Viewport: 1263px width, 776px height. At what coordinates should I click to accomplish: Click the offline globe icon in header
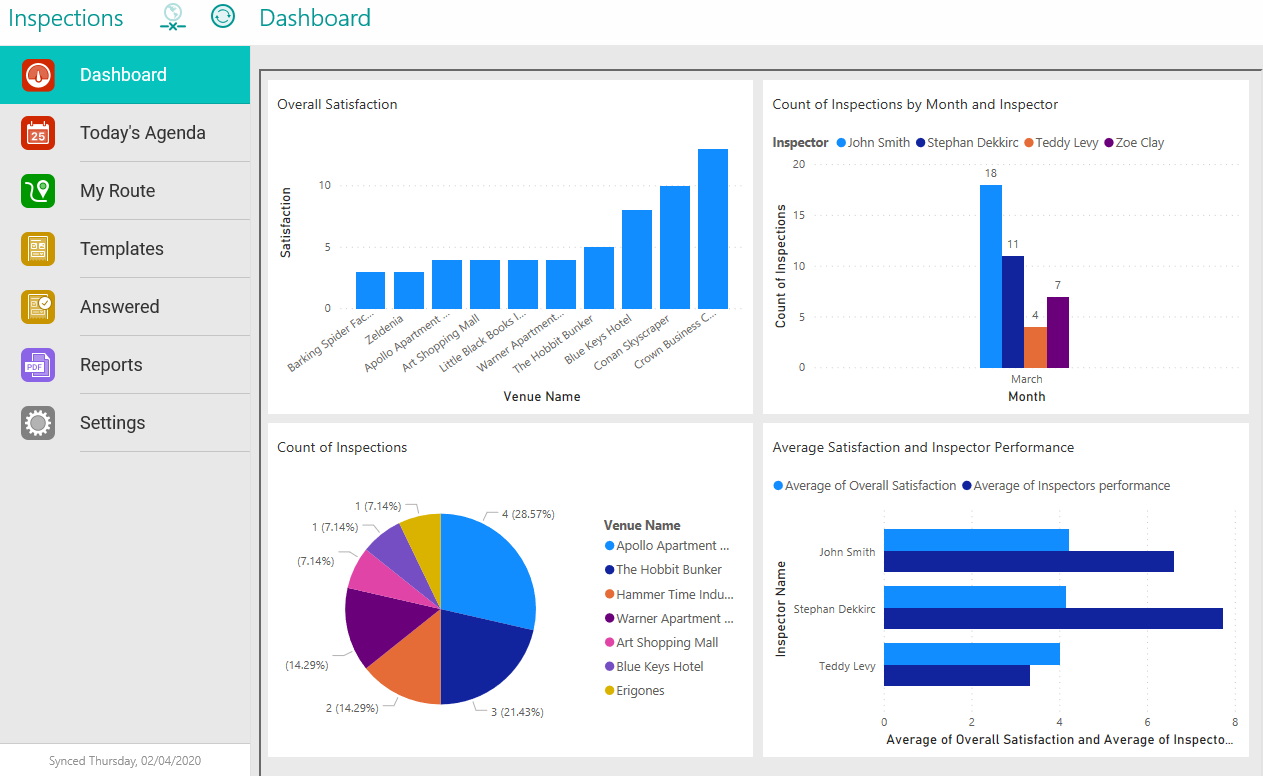click(174, 17)
